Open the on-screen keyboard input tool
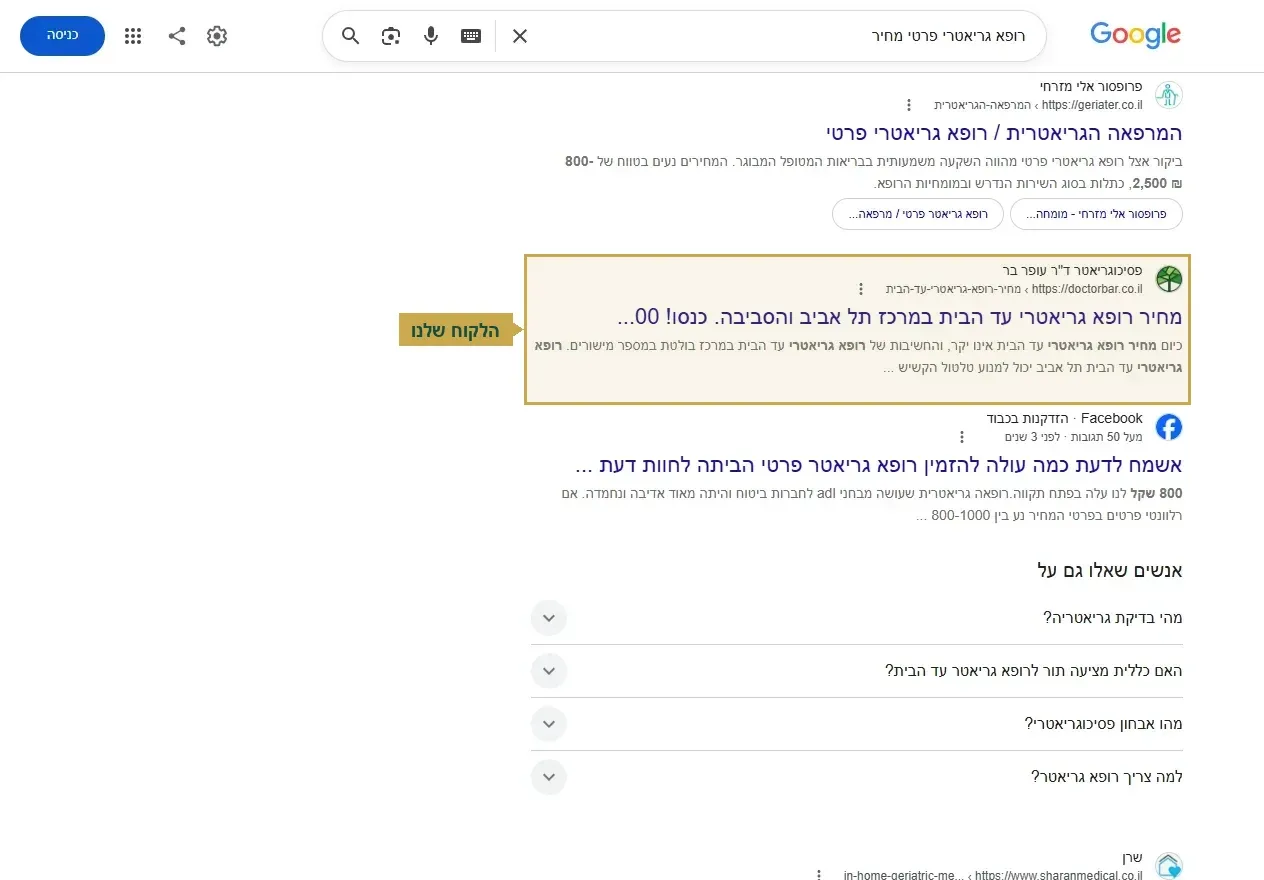1264x880 pixels. tap(471, 36)
